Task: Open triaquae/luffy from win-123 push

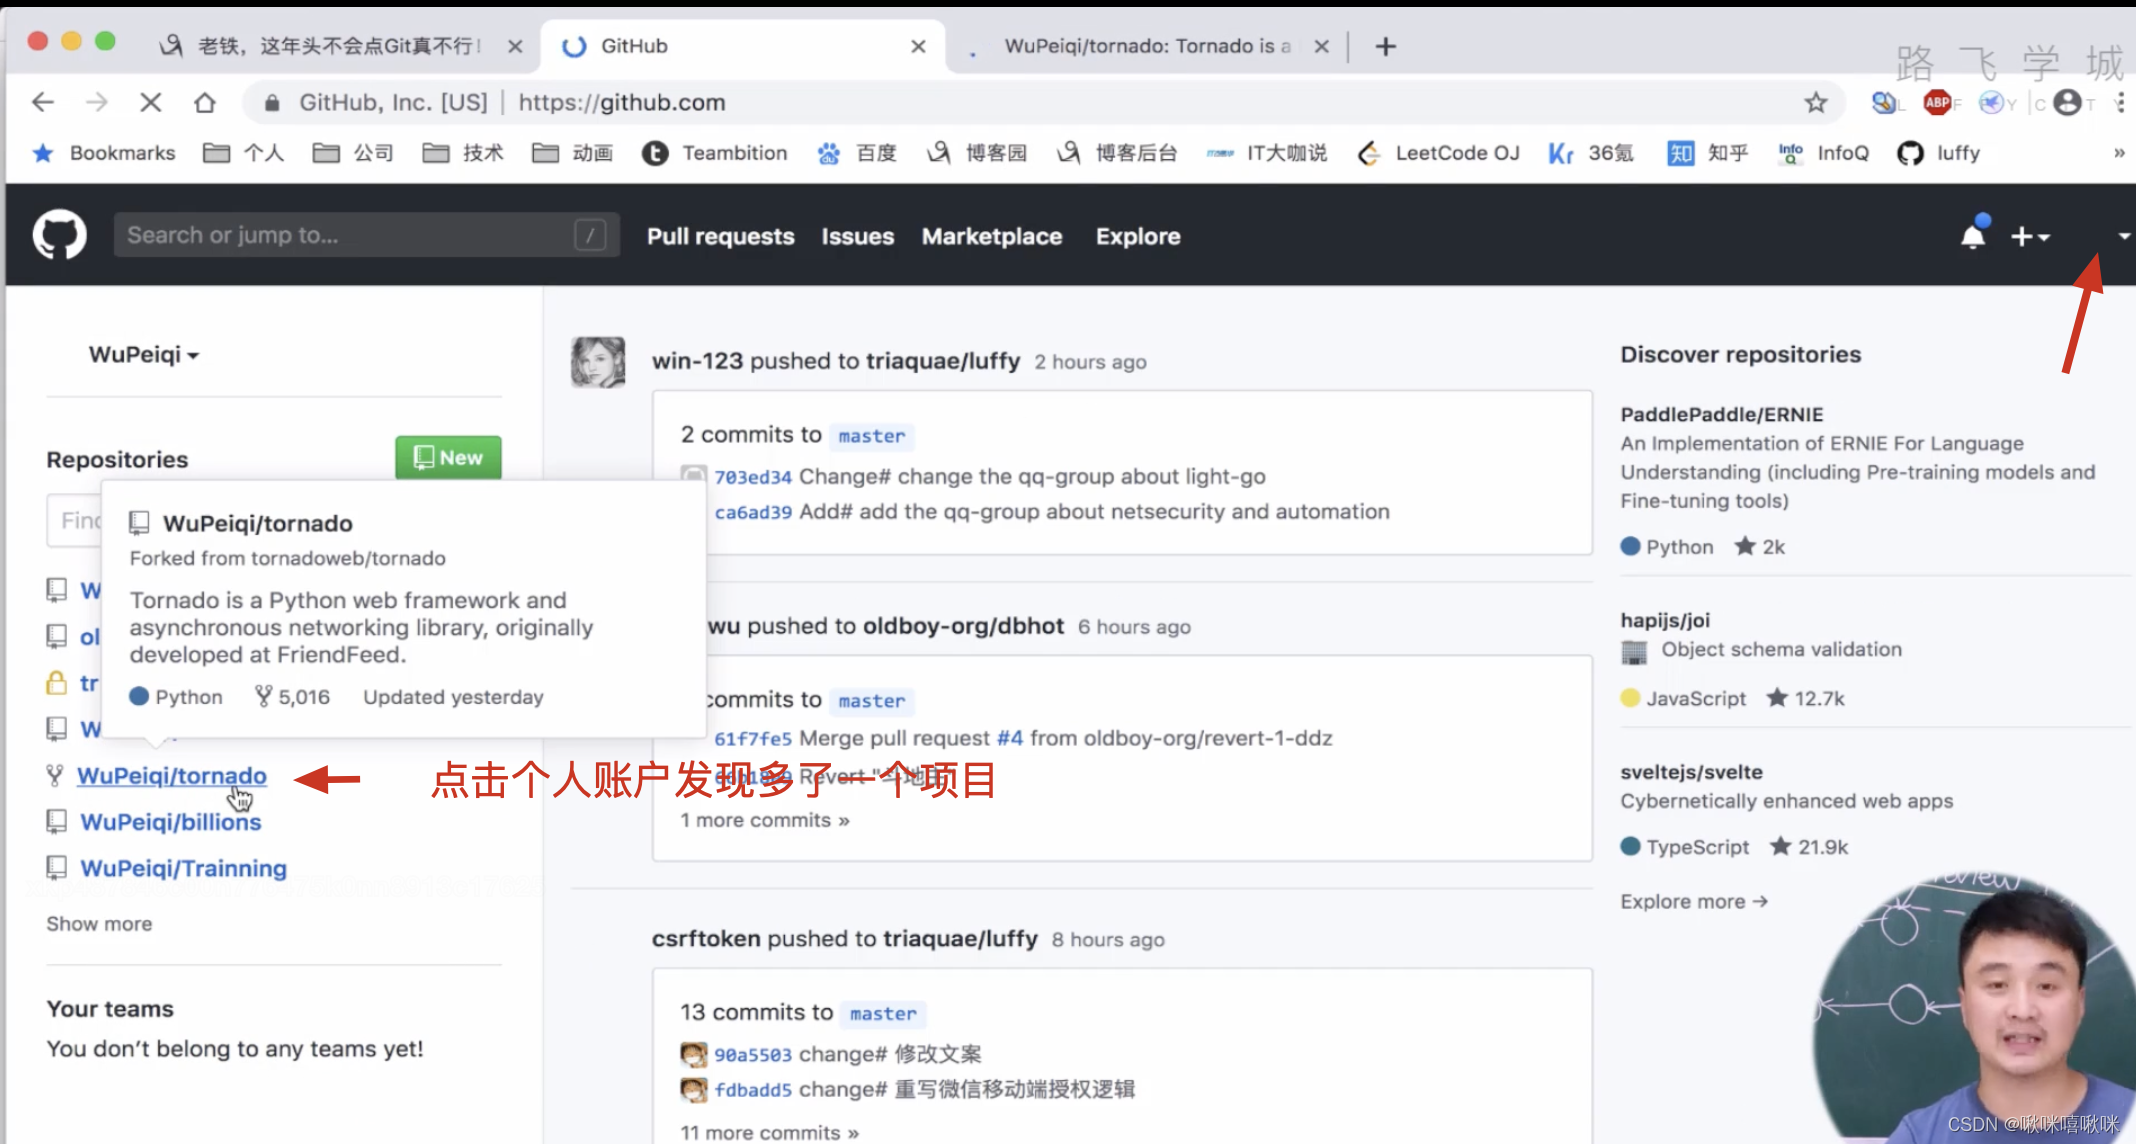Action: coord(942,361)
